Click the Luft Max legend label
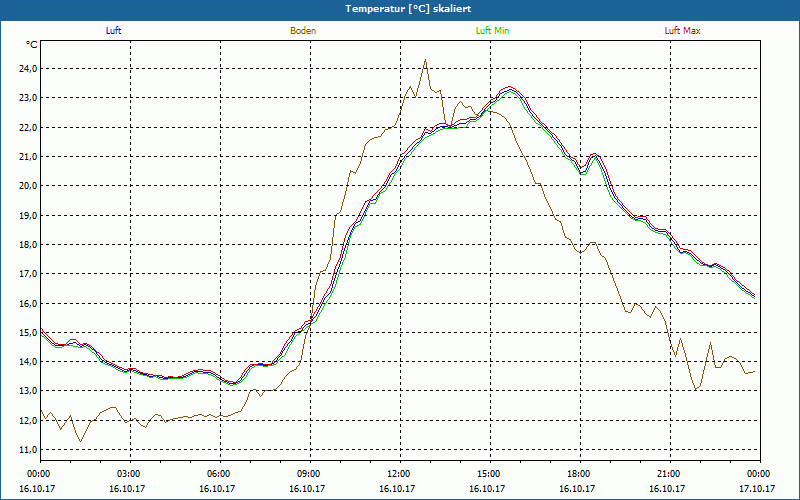The width and height of the screenshot is (800, 500). point(682,31)
